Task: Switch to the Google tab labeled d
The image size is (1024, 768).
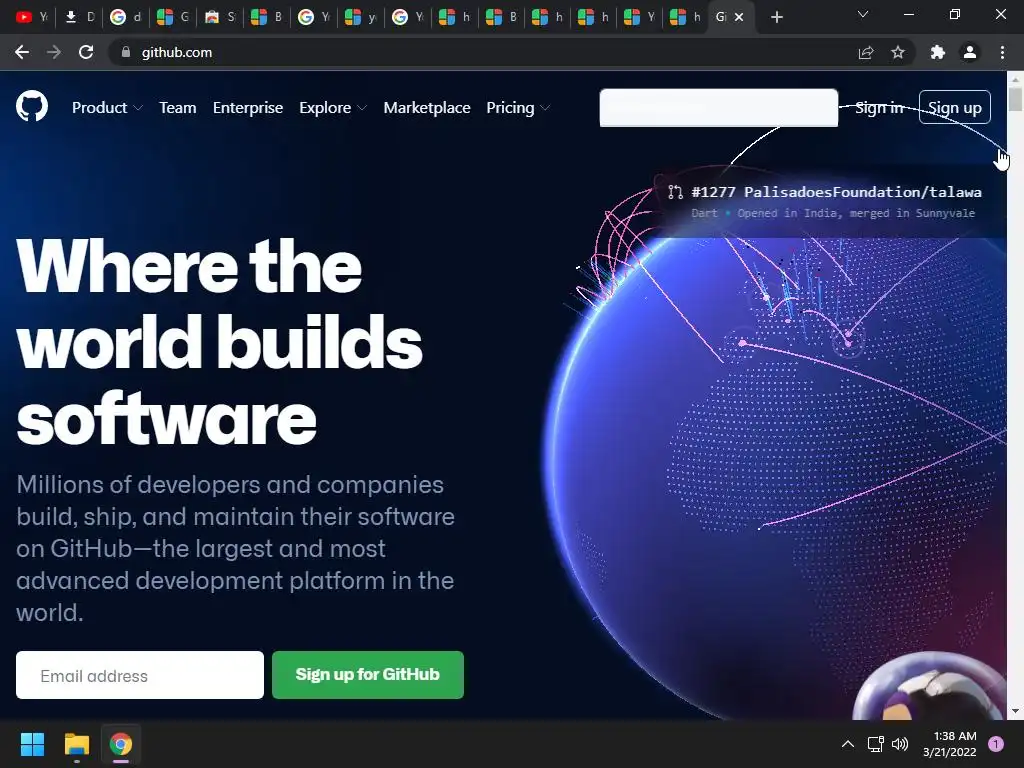Action: (x=126, y=17)
